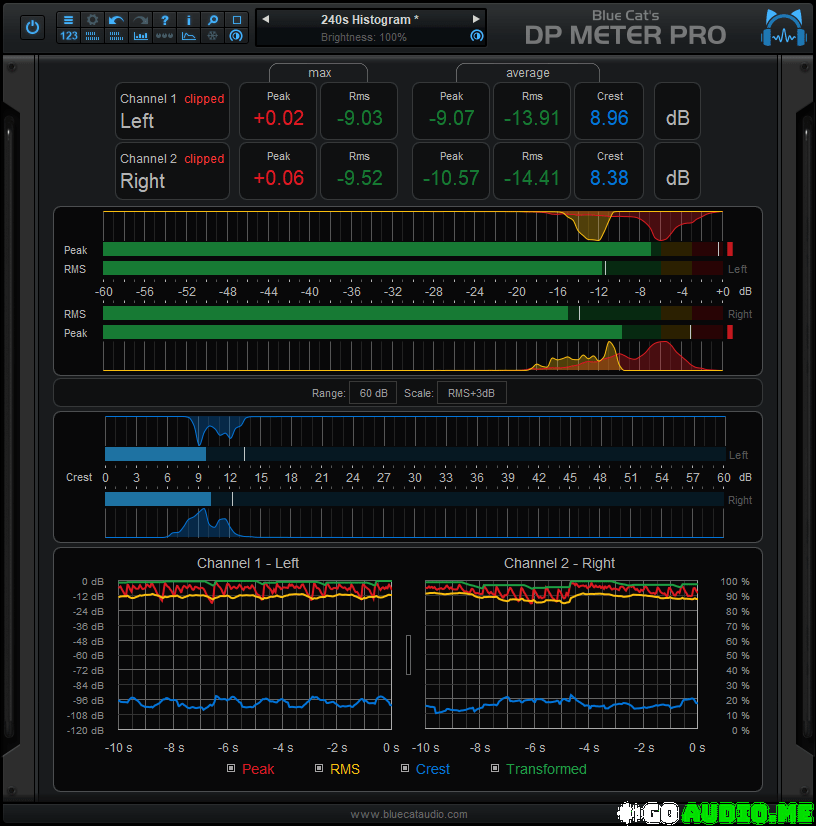The image size is (816, 826).
Task: Click the Crest 8.38 value
Action: point(609,178)
